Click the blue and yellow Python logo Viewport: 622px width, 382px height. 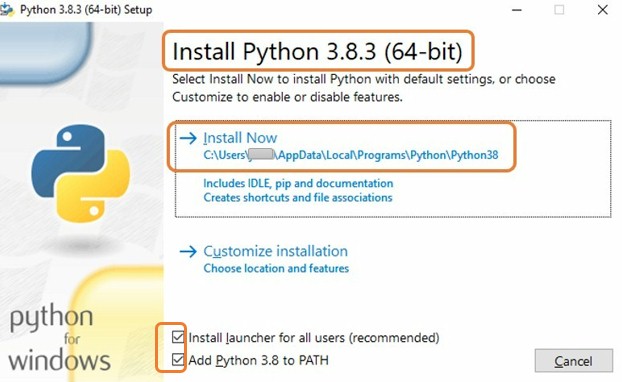point(81,173)
